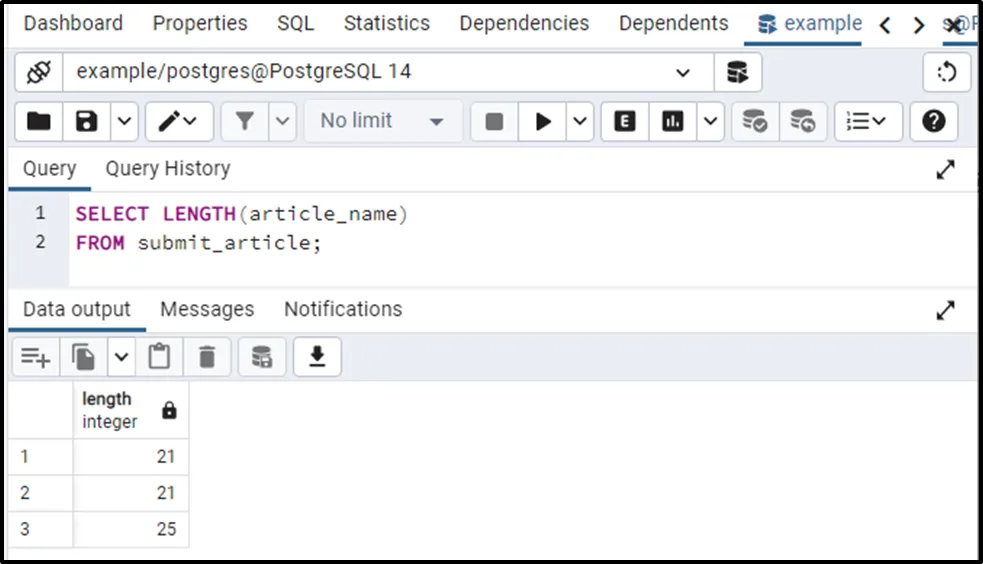
Task: Expand the connection selector example/postgres@PostgreSQL 14
Action: (x=683, y=72)
